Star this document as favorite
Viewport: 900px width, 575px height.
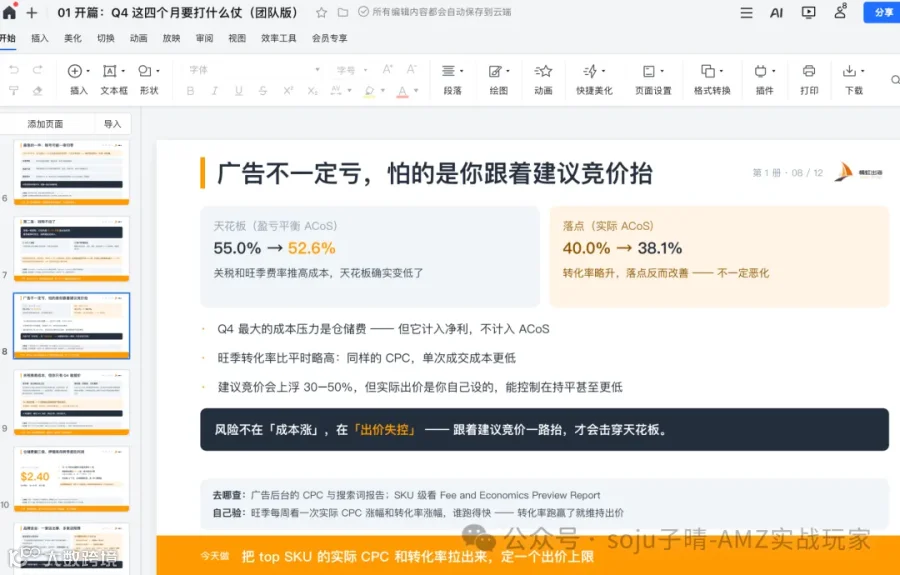tap(321, 12)
